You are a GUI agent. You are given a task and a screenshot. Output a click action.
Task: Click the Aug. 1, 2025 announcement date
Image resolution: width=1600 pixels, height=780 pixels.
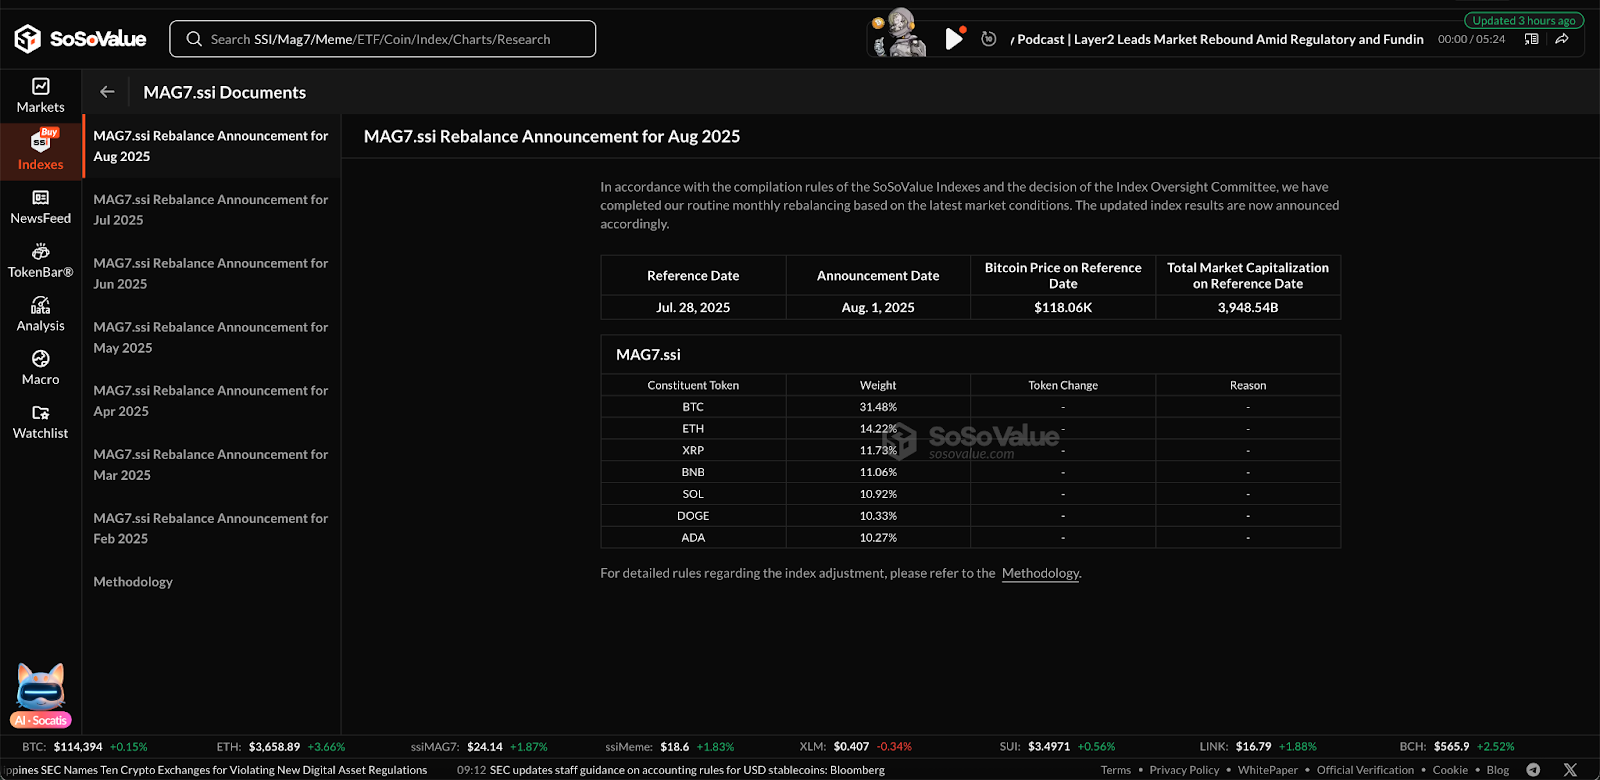click(878, 308)
